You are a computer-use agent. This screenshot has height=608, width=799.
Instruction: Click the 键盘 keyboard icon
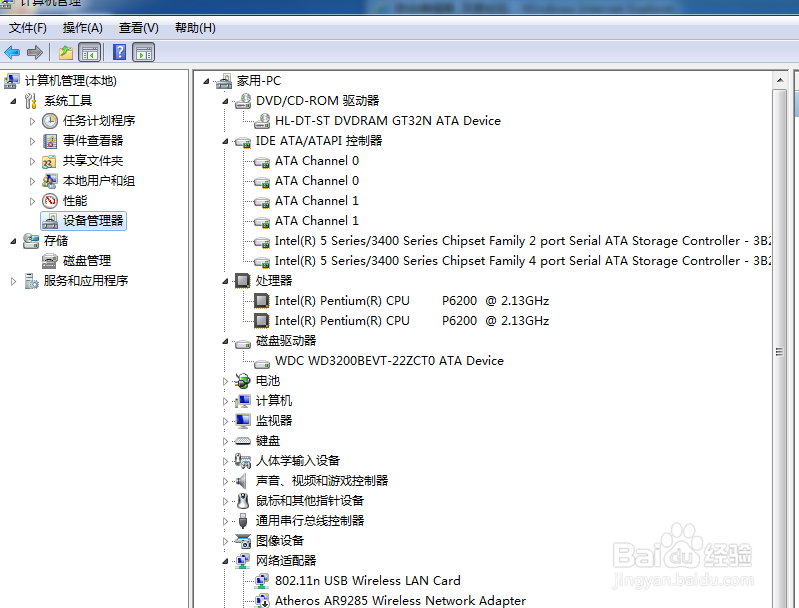[243, 441]
